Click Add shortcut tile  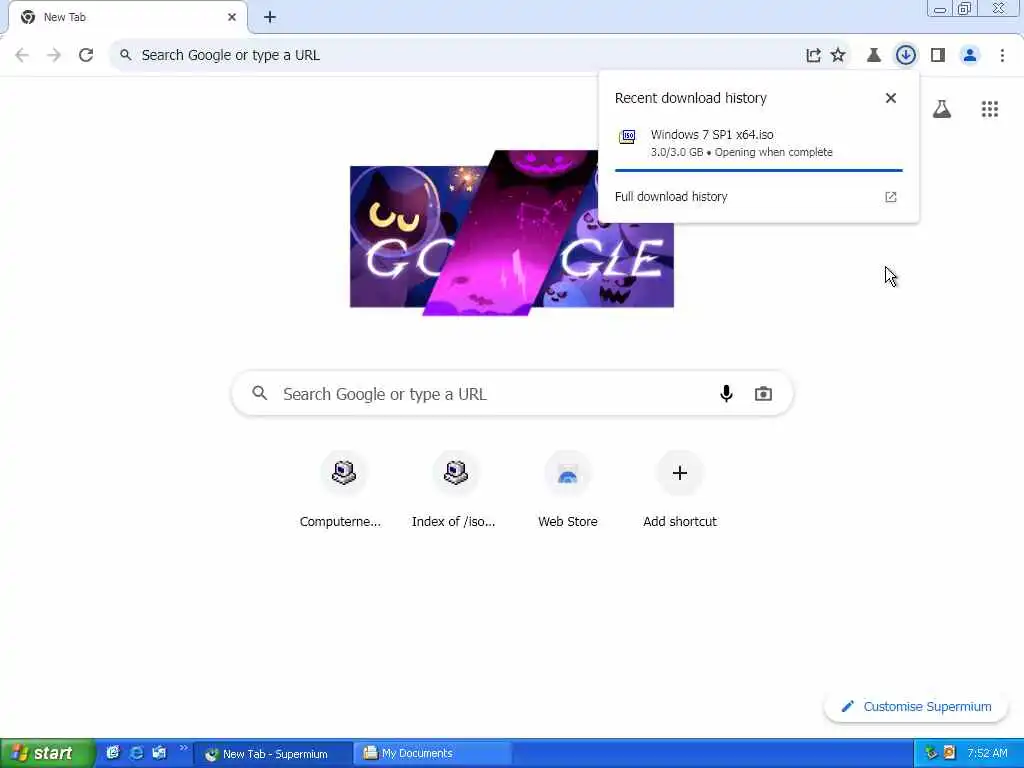tap(680, 490)
